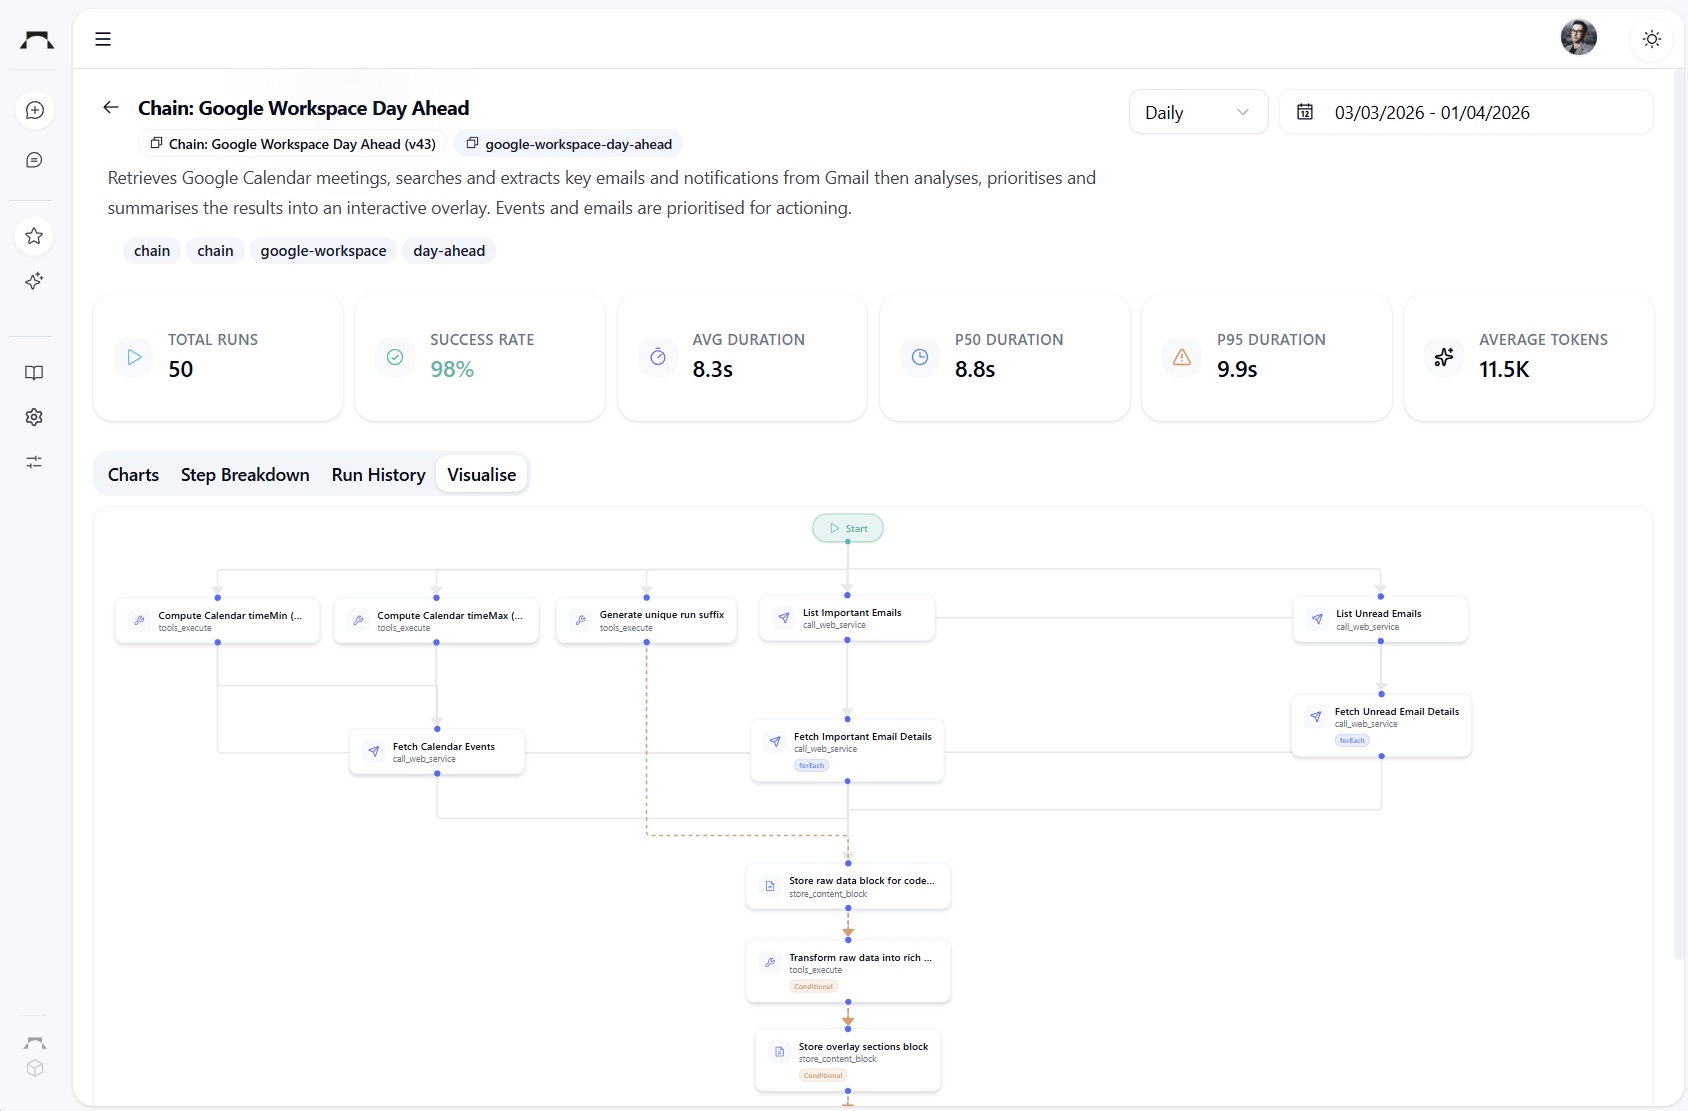
Task: Switch to the Step Breakdown tab
Action: click(x=245, y=475)
